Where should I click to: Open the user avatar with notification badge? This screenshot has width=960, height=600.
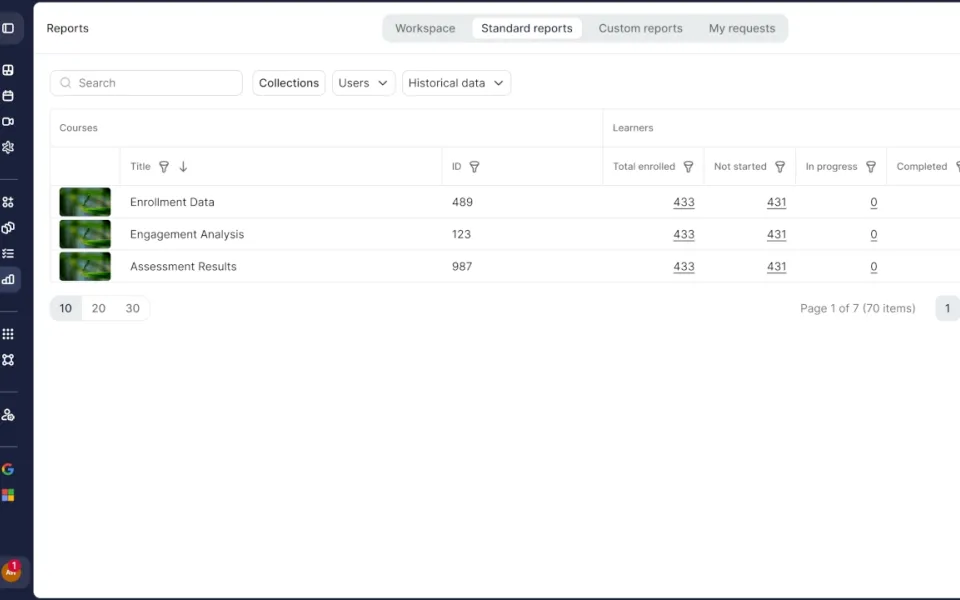pyautogui.click(x=11, y=571)
